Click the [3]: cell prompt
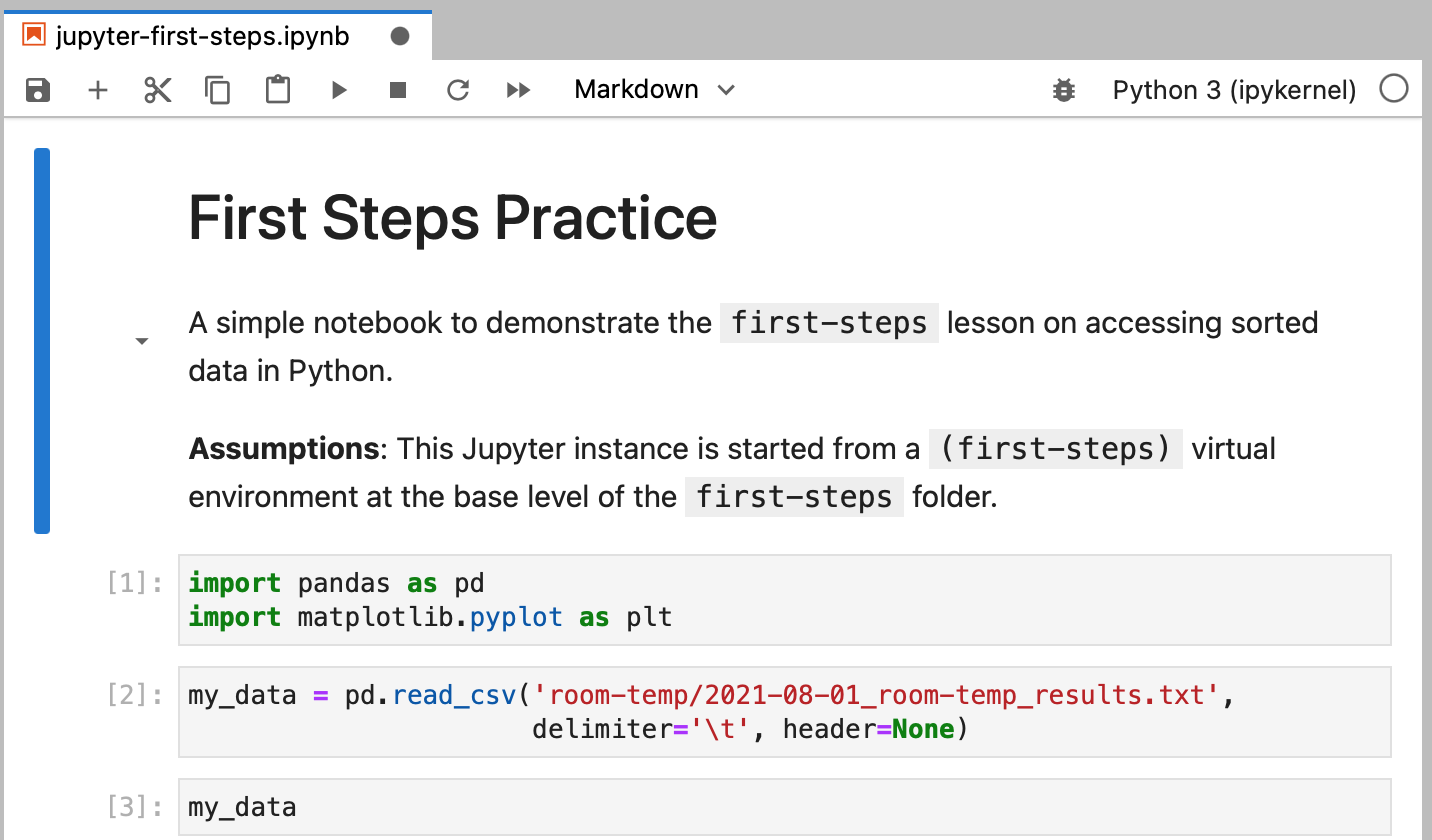1432x840 pixels. (x=135, y=807)
